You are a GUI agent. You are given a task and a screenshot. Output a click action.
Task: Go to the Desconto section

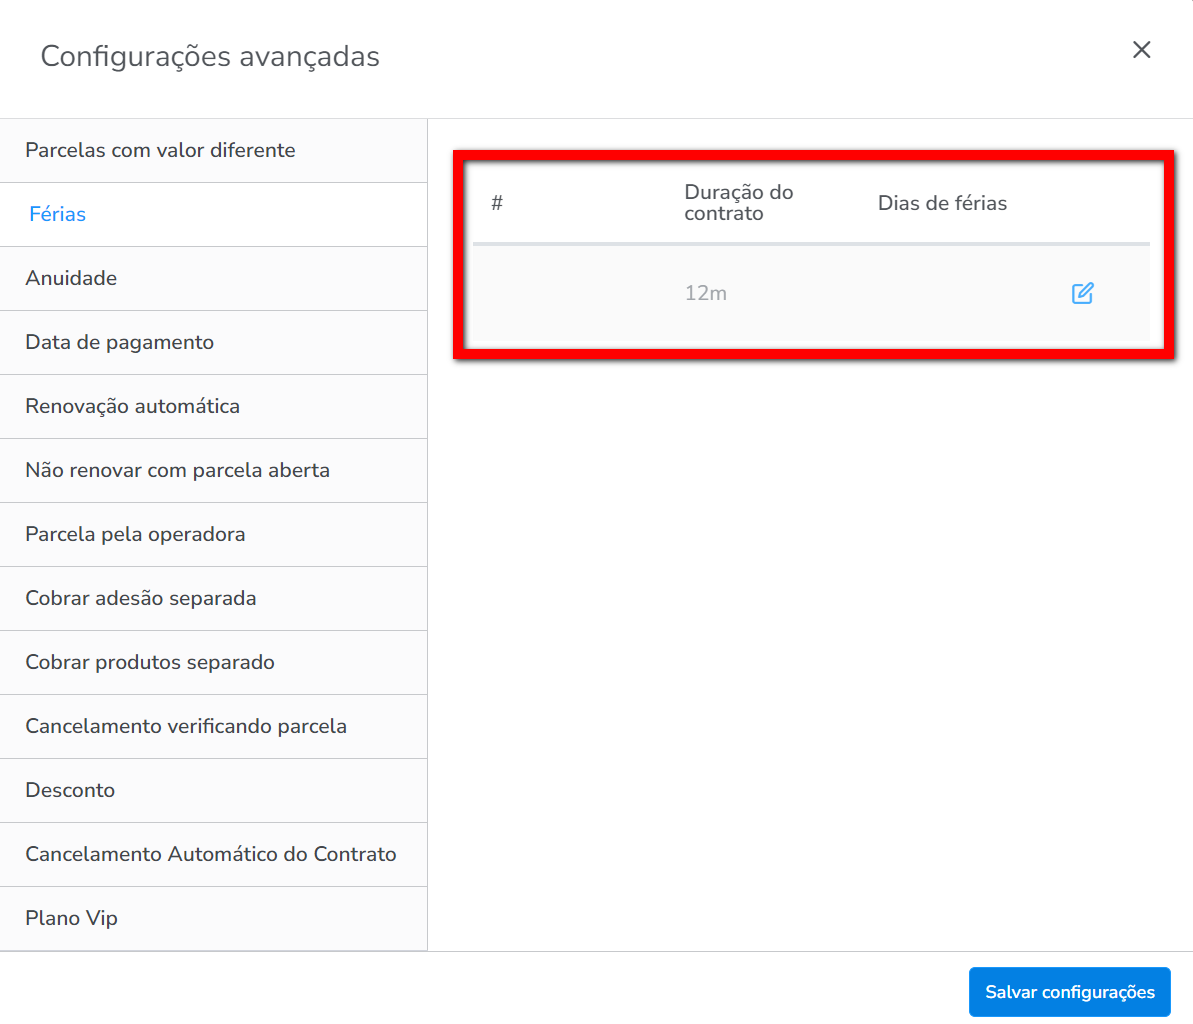click(70, 790)
